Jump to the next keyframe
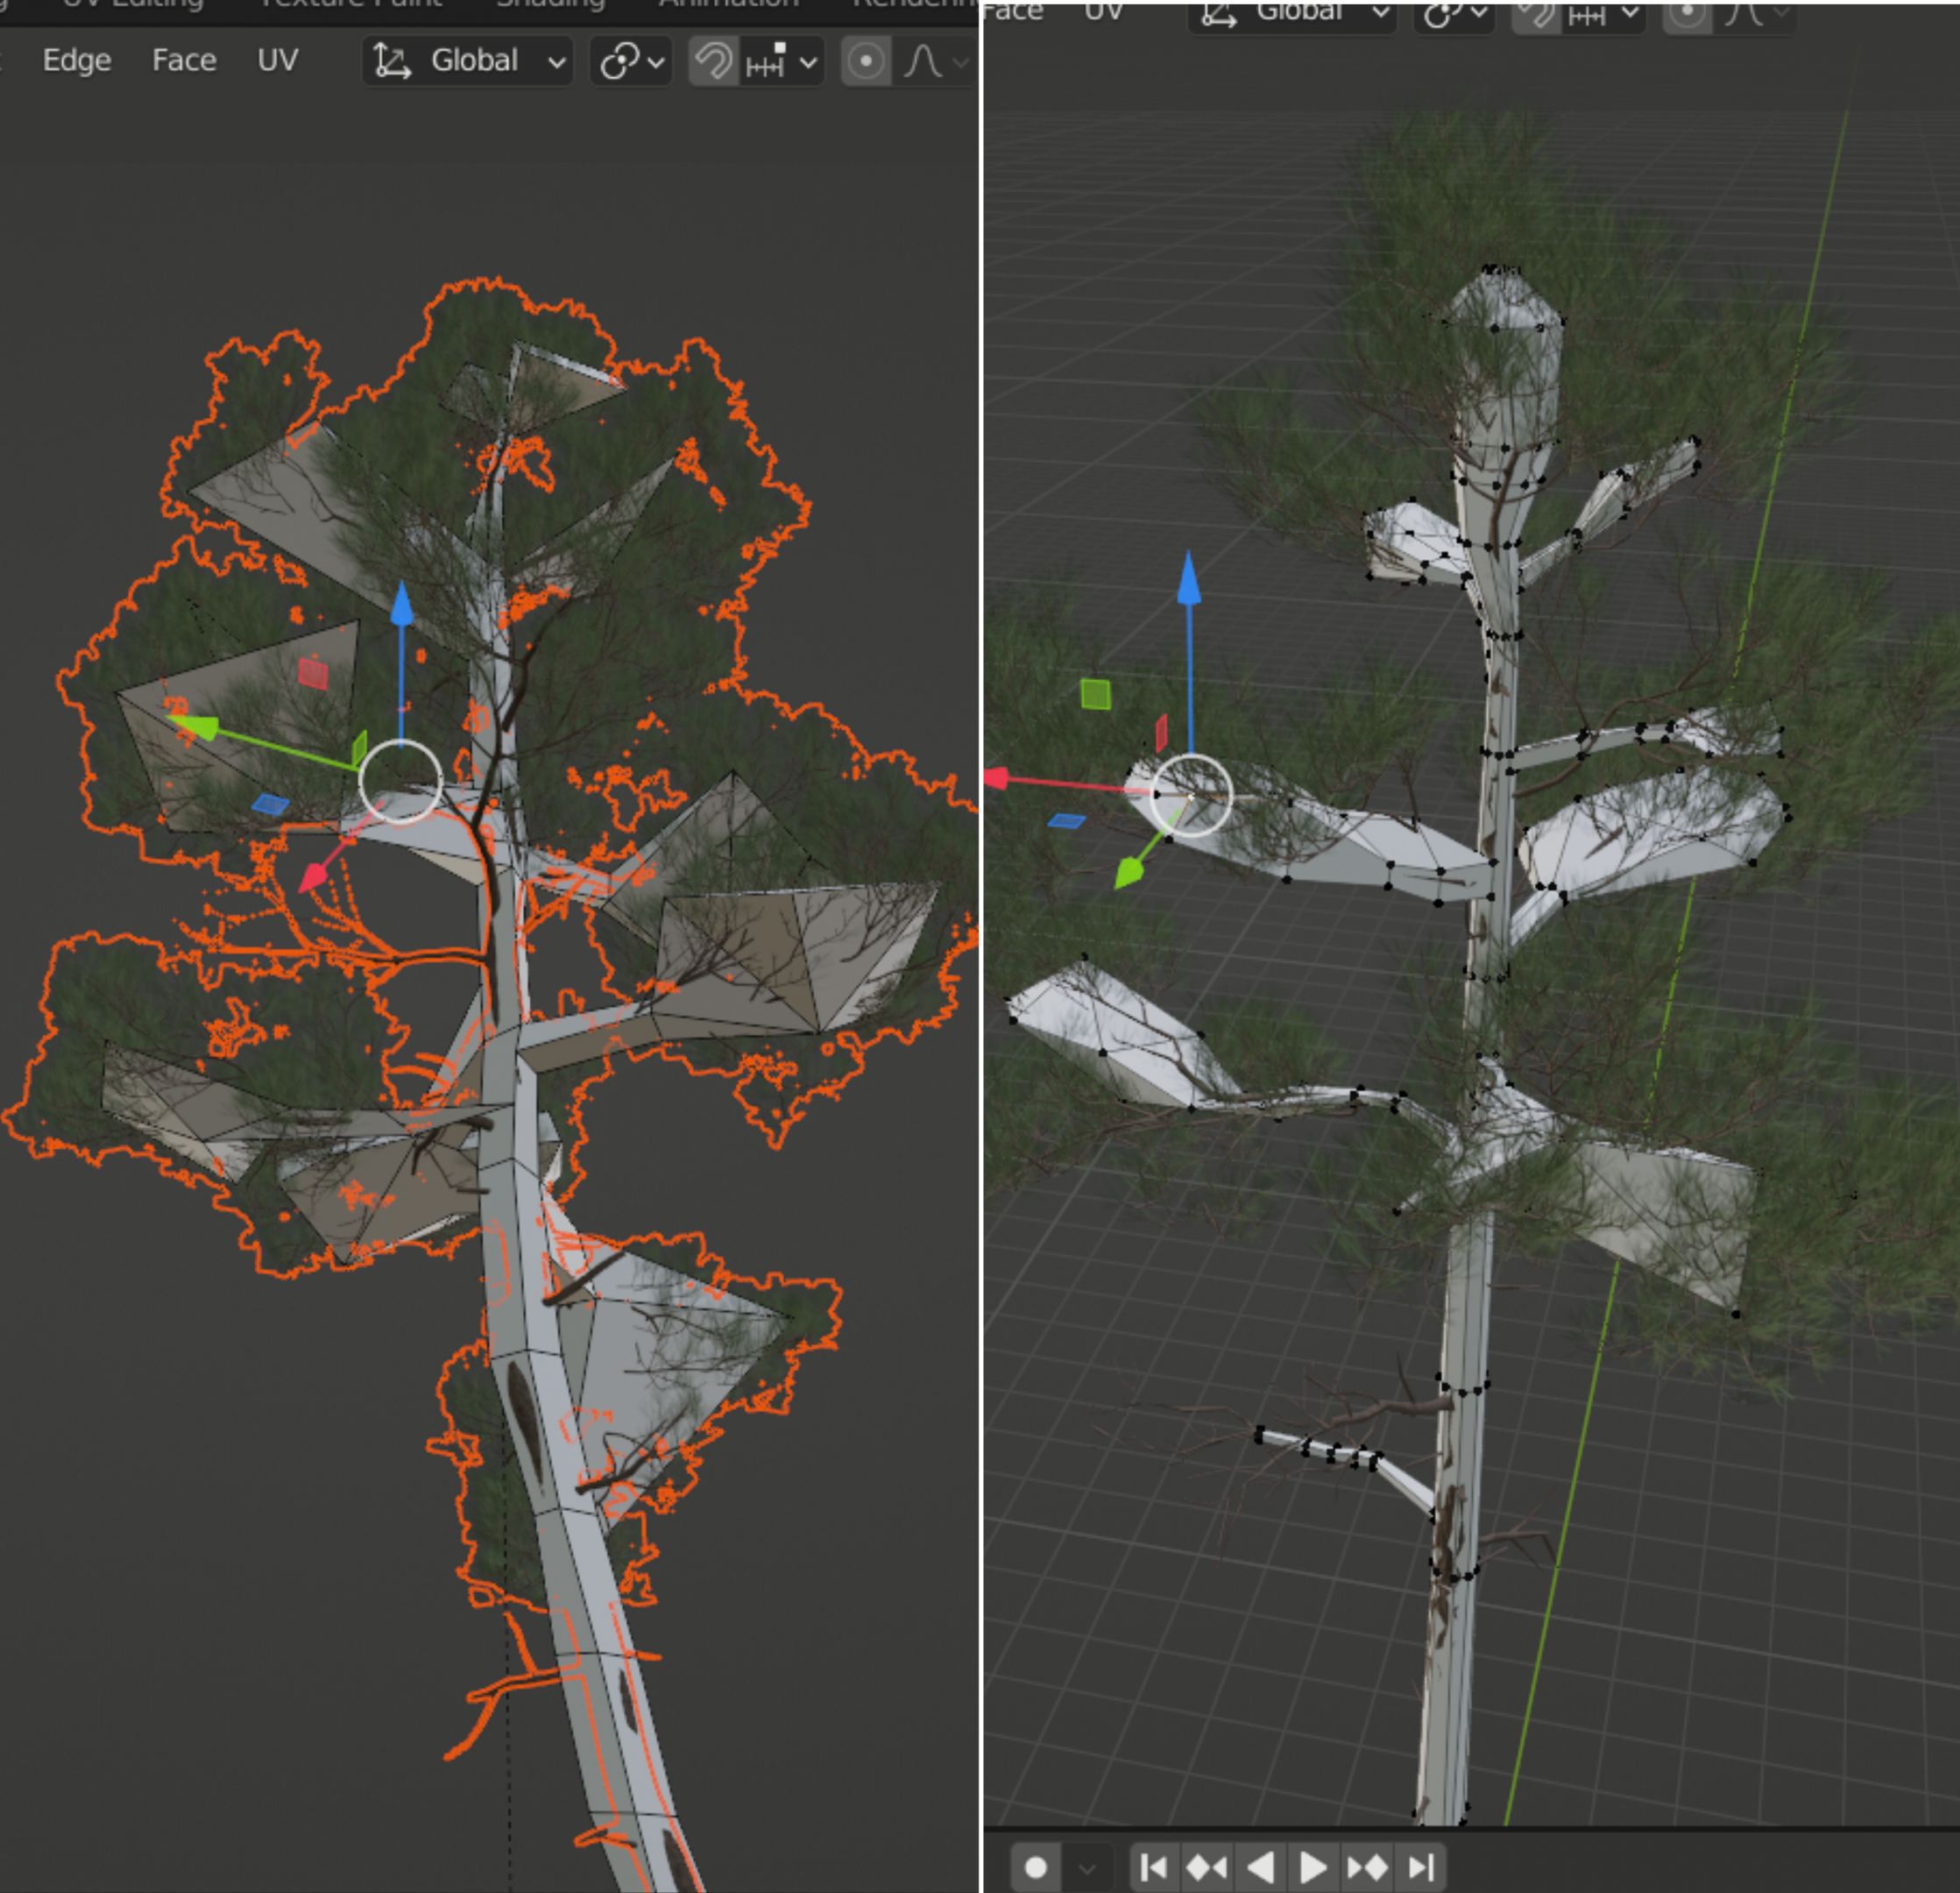The image size is (1960, 1893). coord(1367,1867)
